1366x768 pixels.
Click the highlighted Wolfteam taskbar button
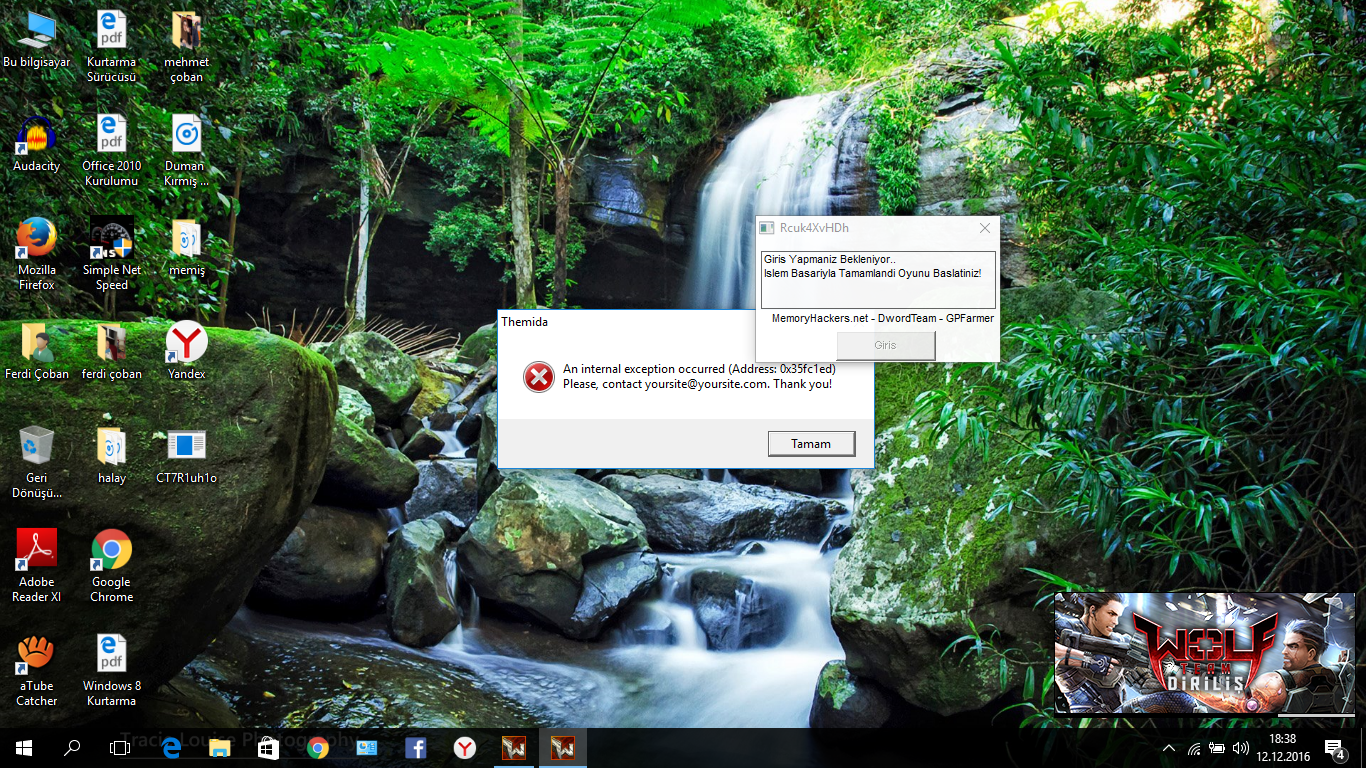(563, 747)
